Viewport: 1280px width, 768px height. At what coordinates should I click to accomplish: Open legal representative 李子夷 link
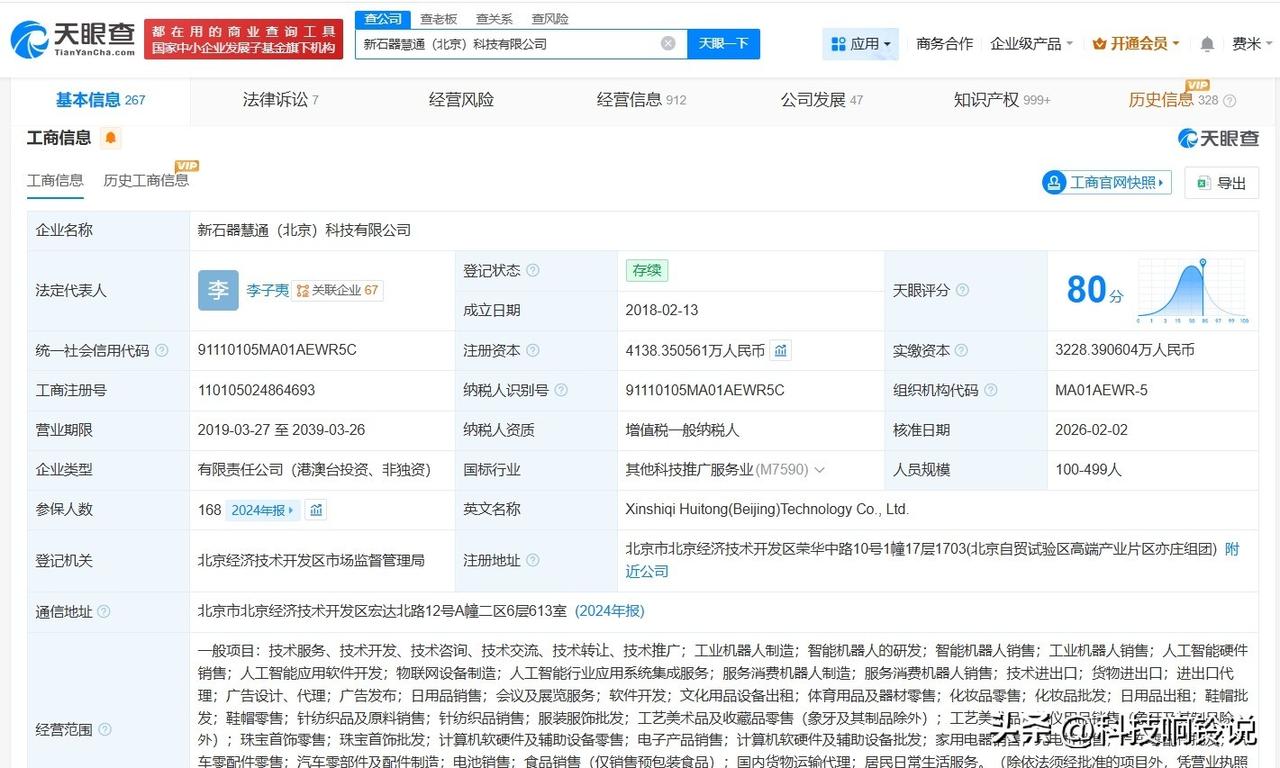(x=267, y=290)
